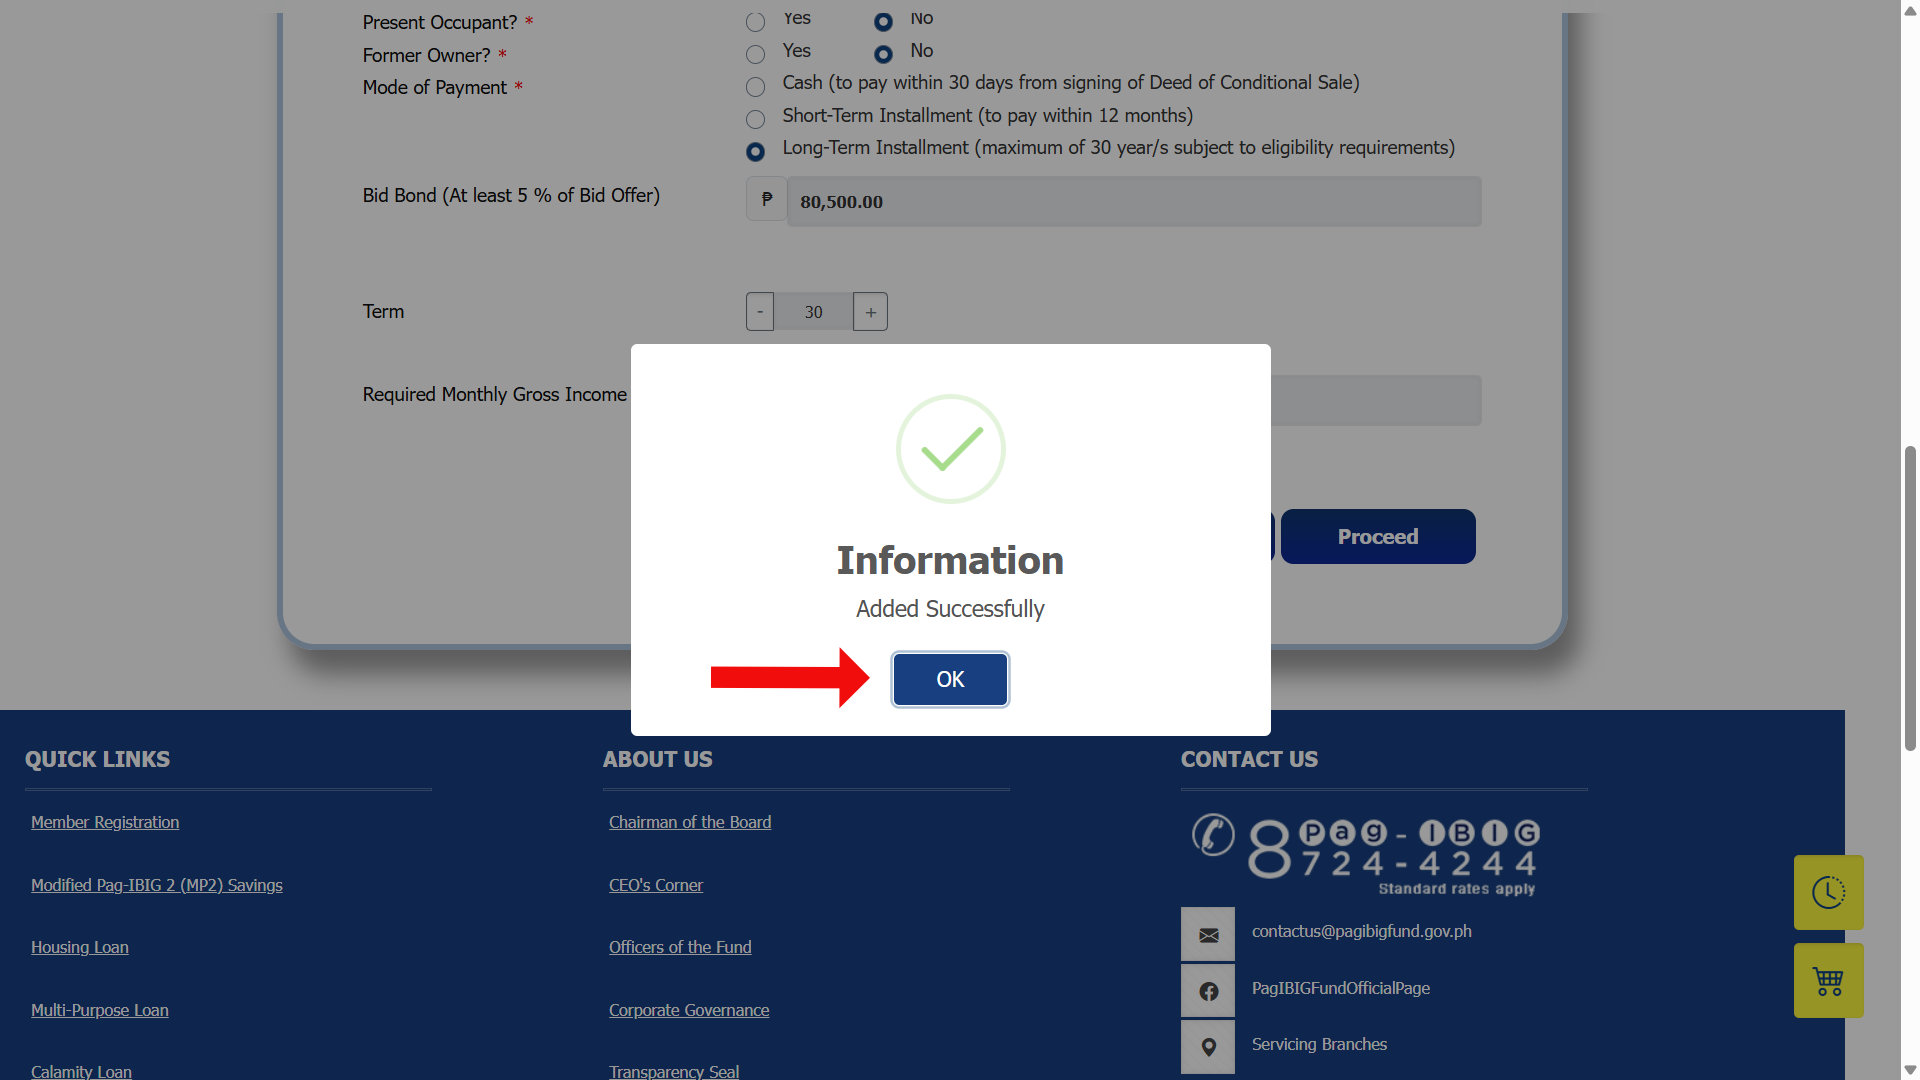Click the 8-724-4244 hotline number graphic

pos(1394,856)
